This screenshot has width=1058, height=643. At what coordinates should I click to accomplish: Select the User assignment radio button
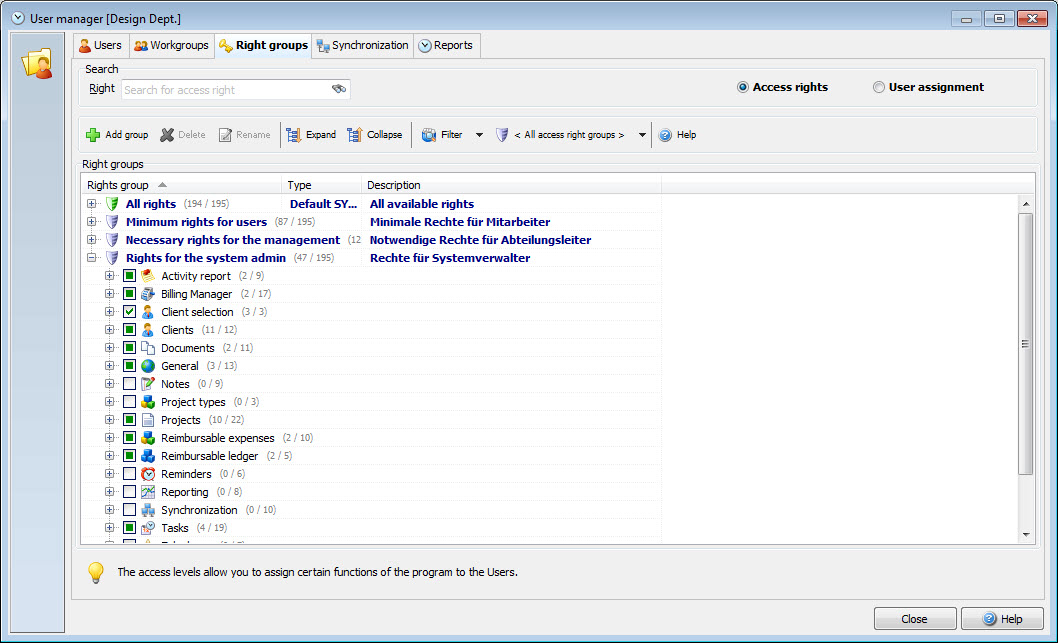point(879,87)
